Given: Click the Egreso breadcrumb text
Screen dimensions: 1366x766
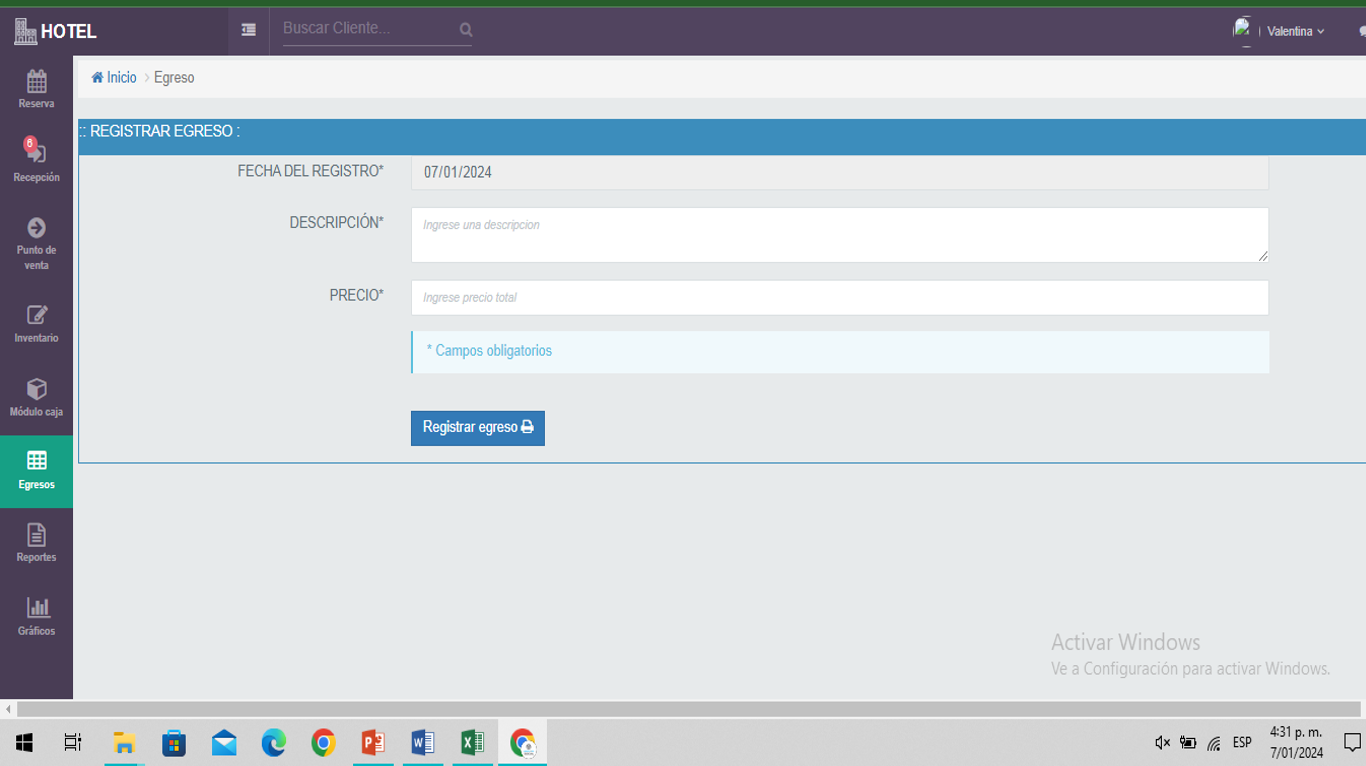Looking at the screenshot, I should (174, 77).
